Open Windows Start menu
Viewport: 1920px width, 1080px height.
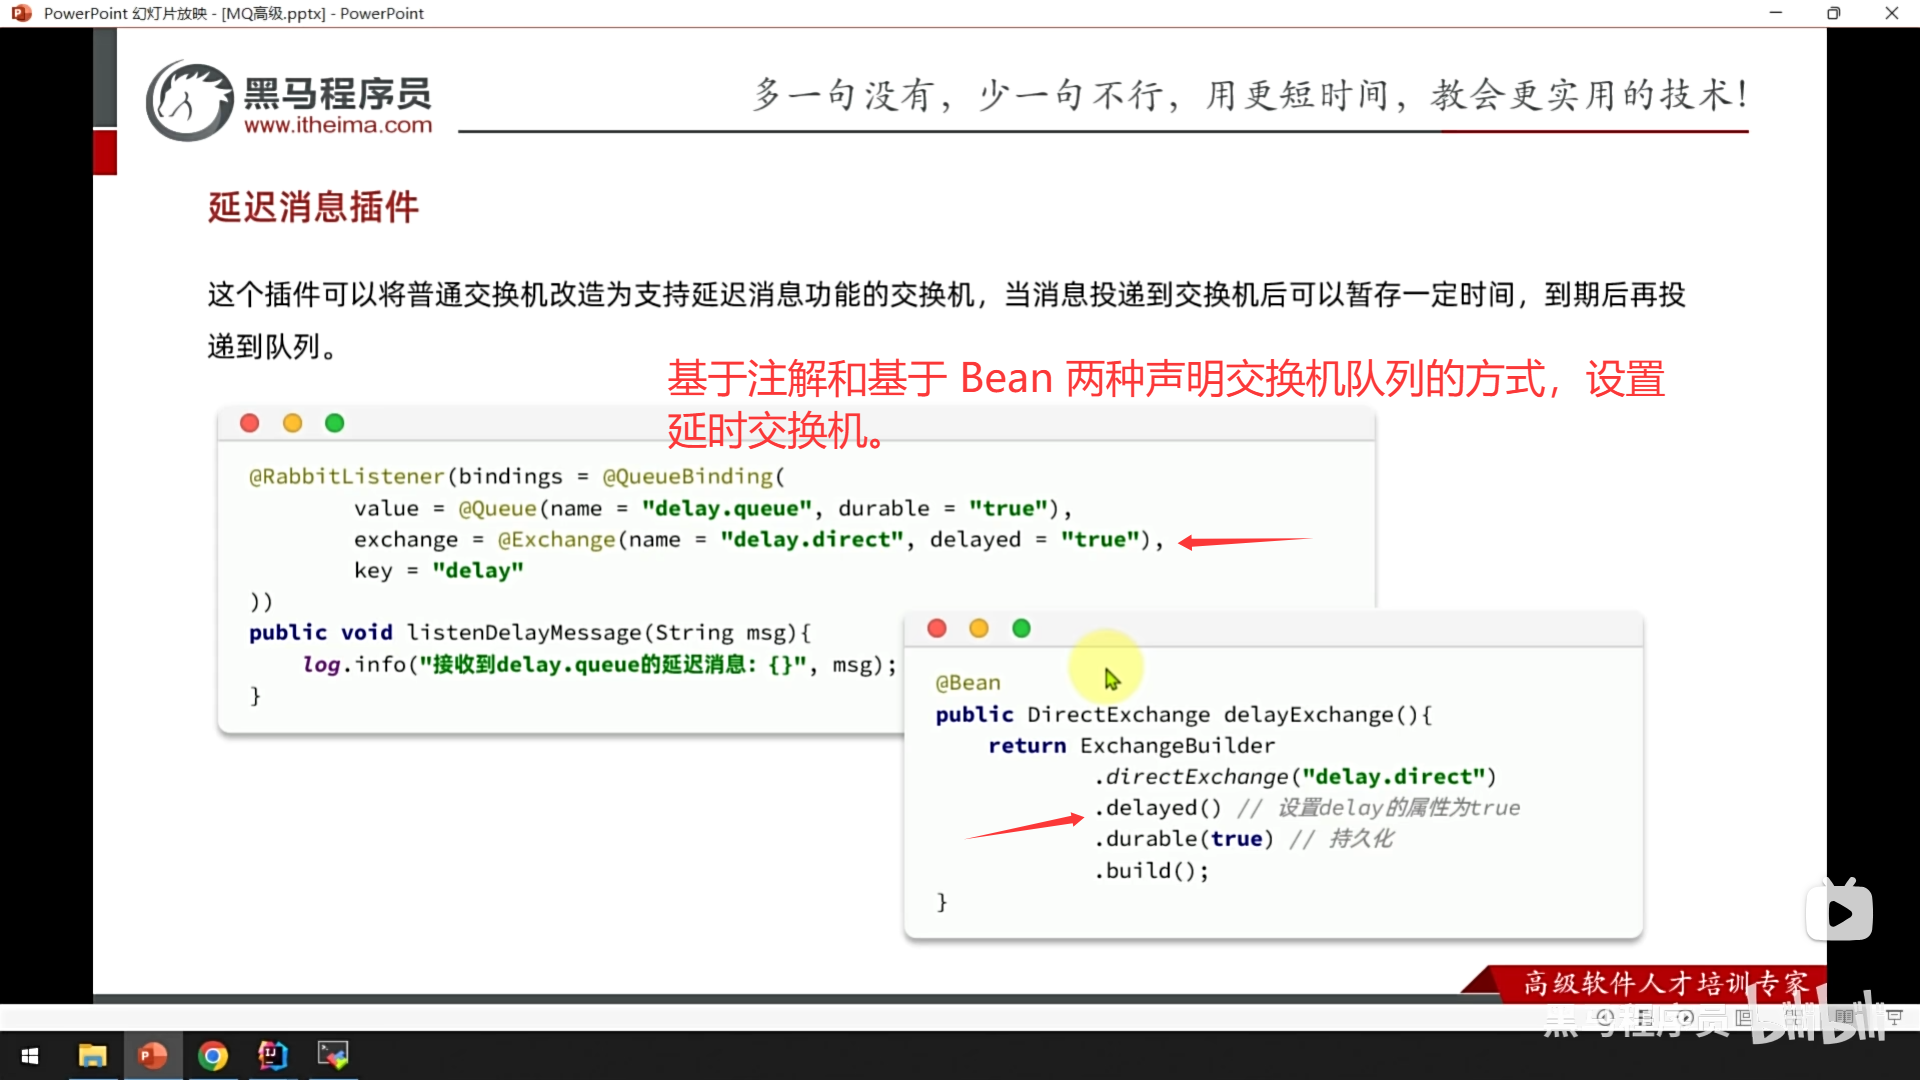(30, 1056)
